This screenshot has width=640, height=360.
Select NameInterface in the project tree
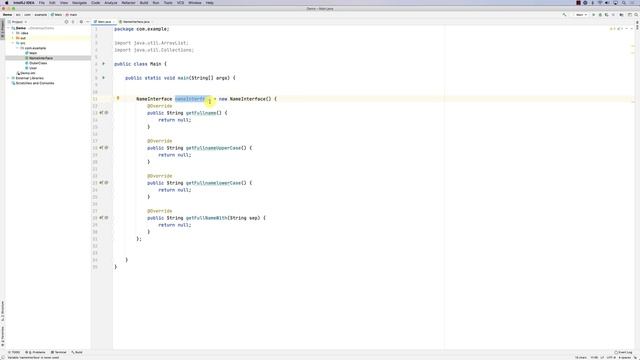pos(41,58)
